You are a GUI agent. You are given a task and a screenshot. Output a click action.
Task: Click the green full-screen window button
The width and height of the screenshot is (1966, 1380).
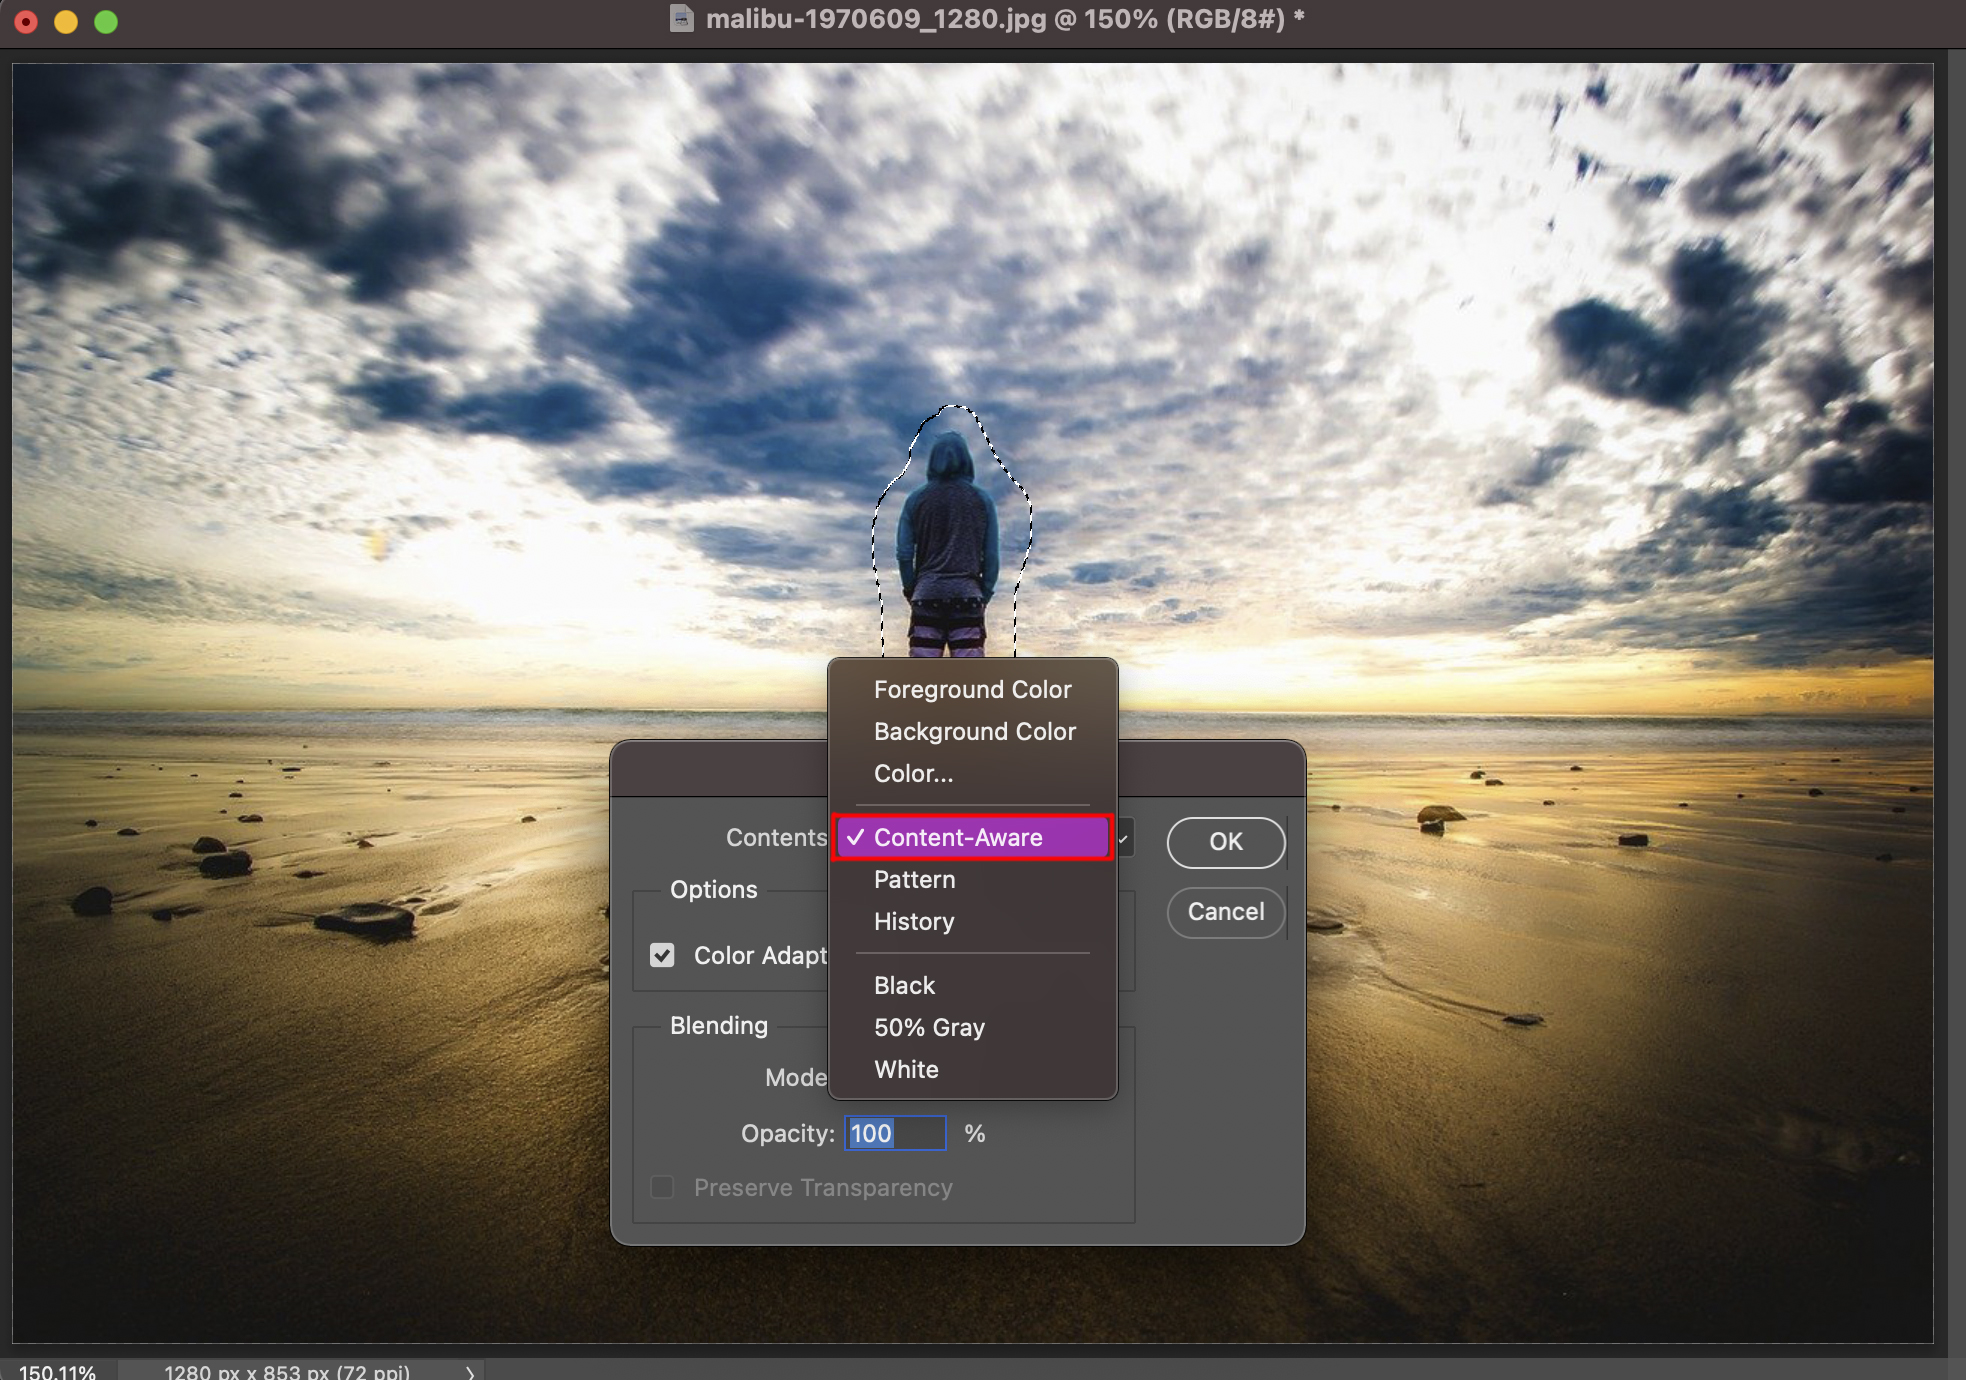tap(106, 21)
